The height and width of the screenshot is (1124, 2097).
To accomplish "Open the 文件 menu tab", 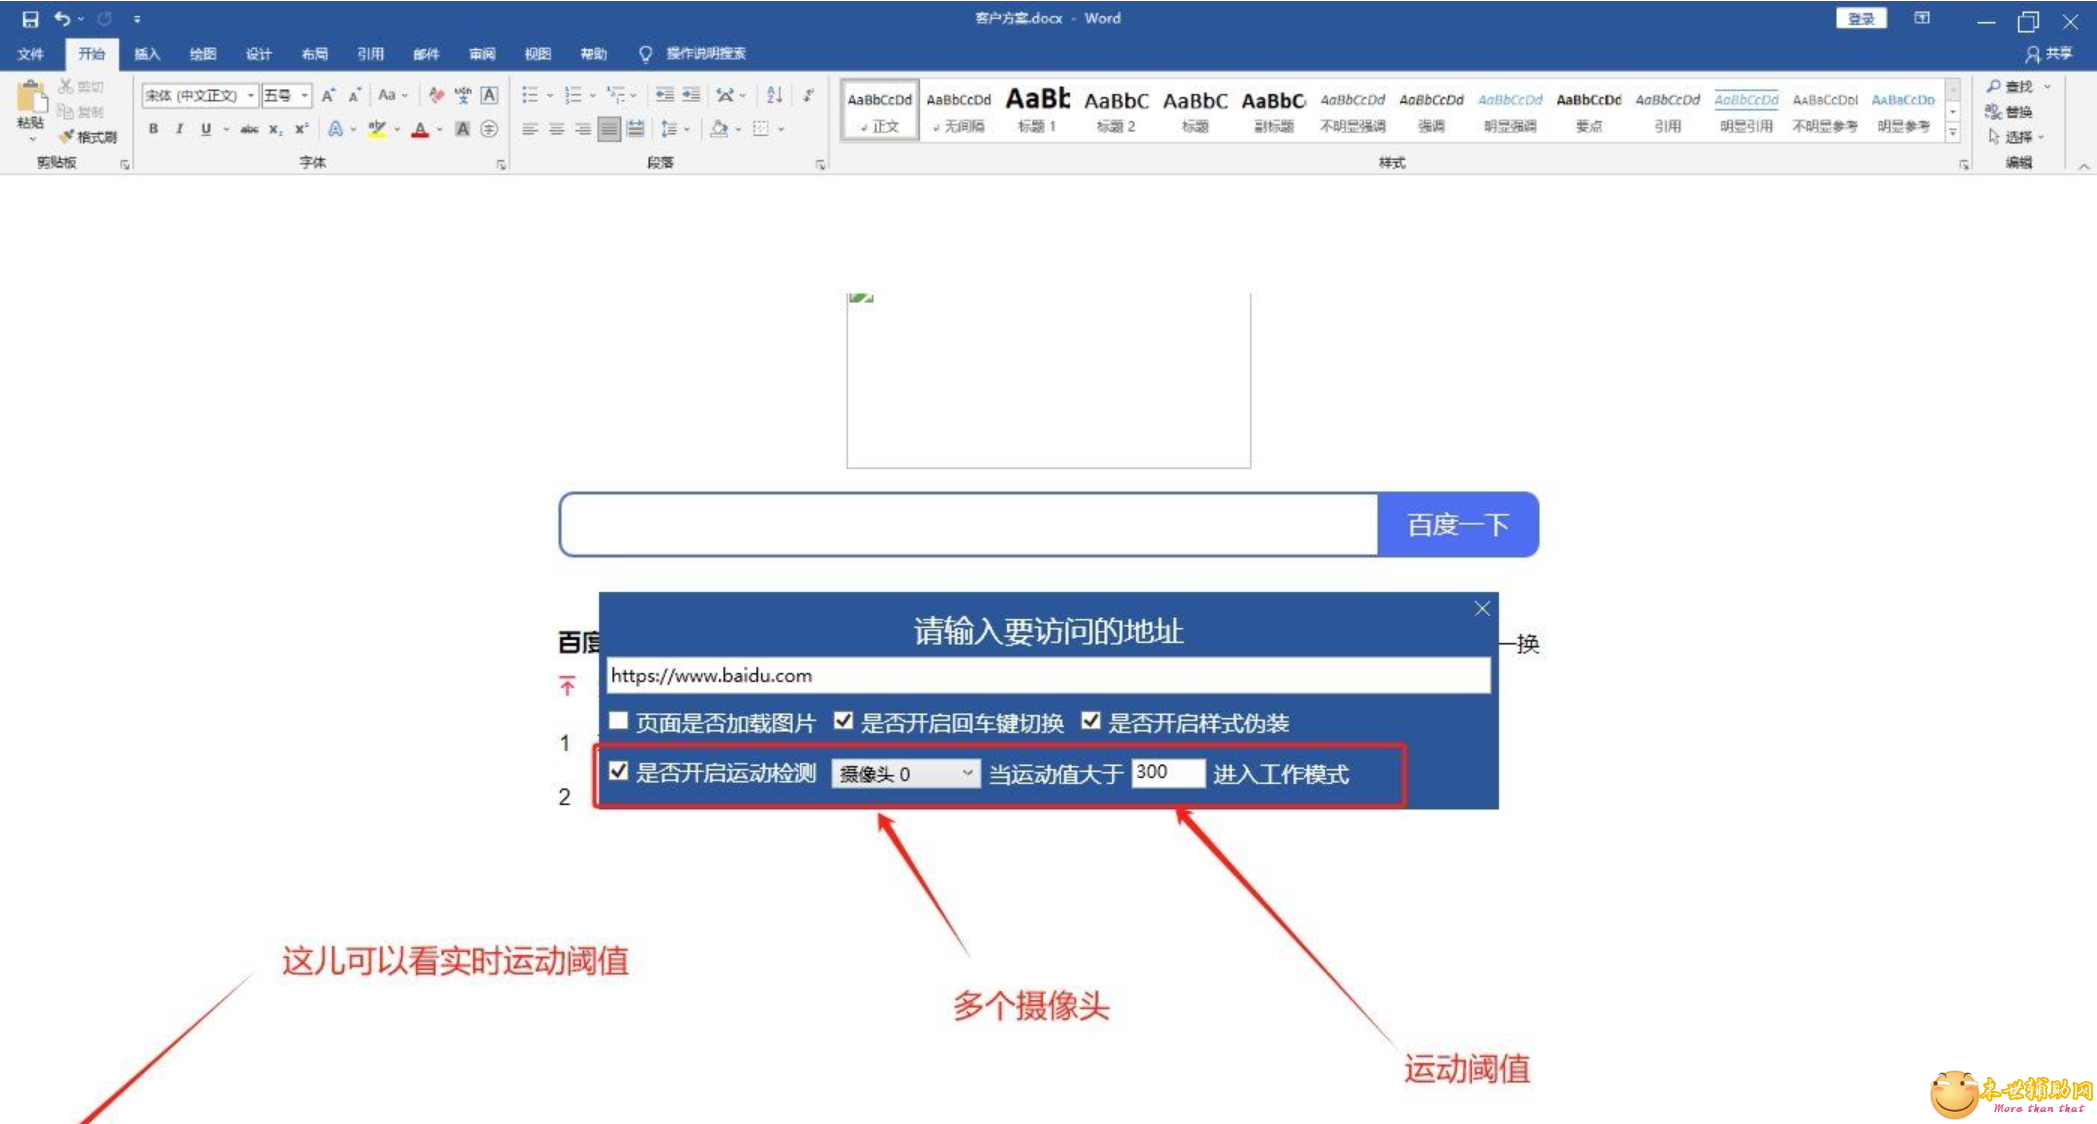I will [x=31, y=54].
